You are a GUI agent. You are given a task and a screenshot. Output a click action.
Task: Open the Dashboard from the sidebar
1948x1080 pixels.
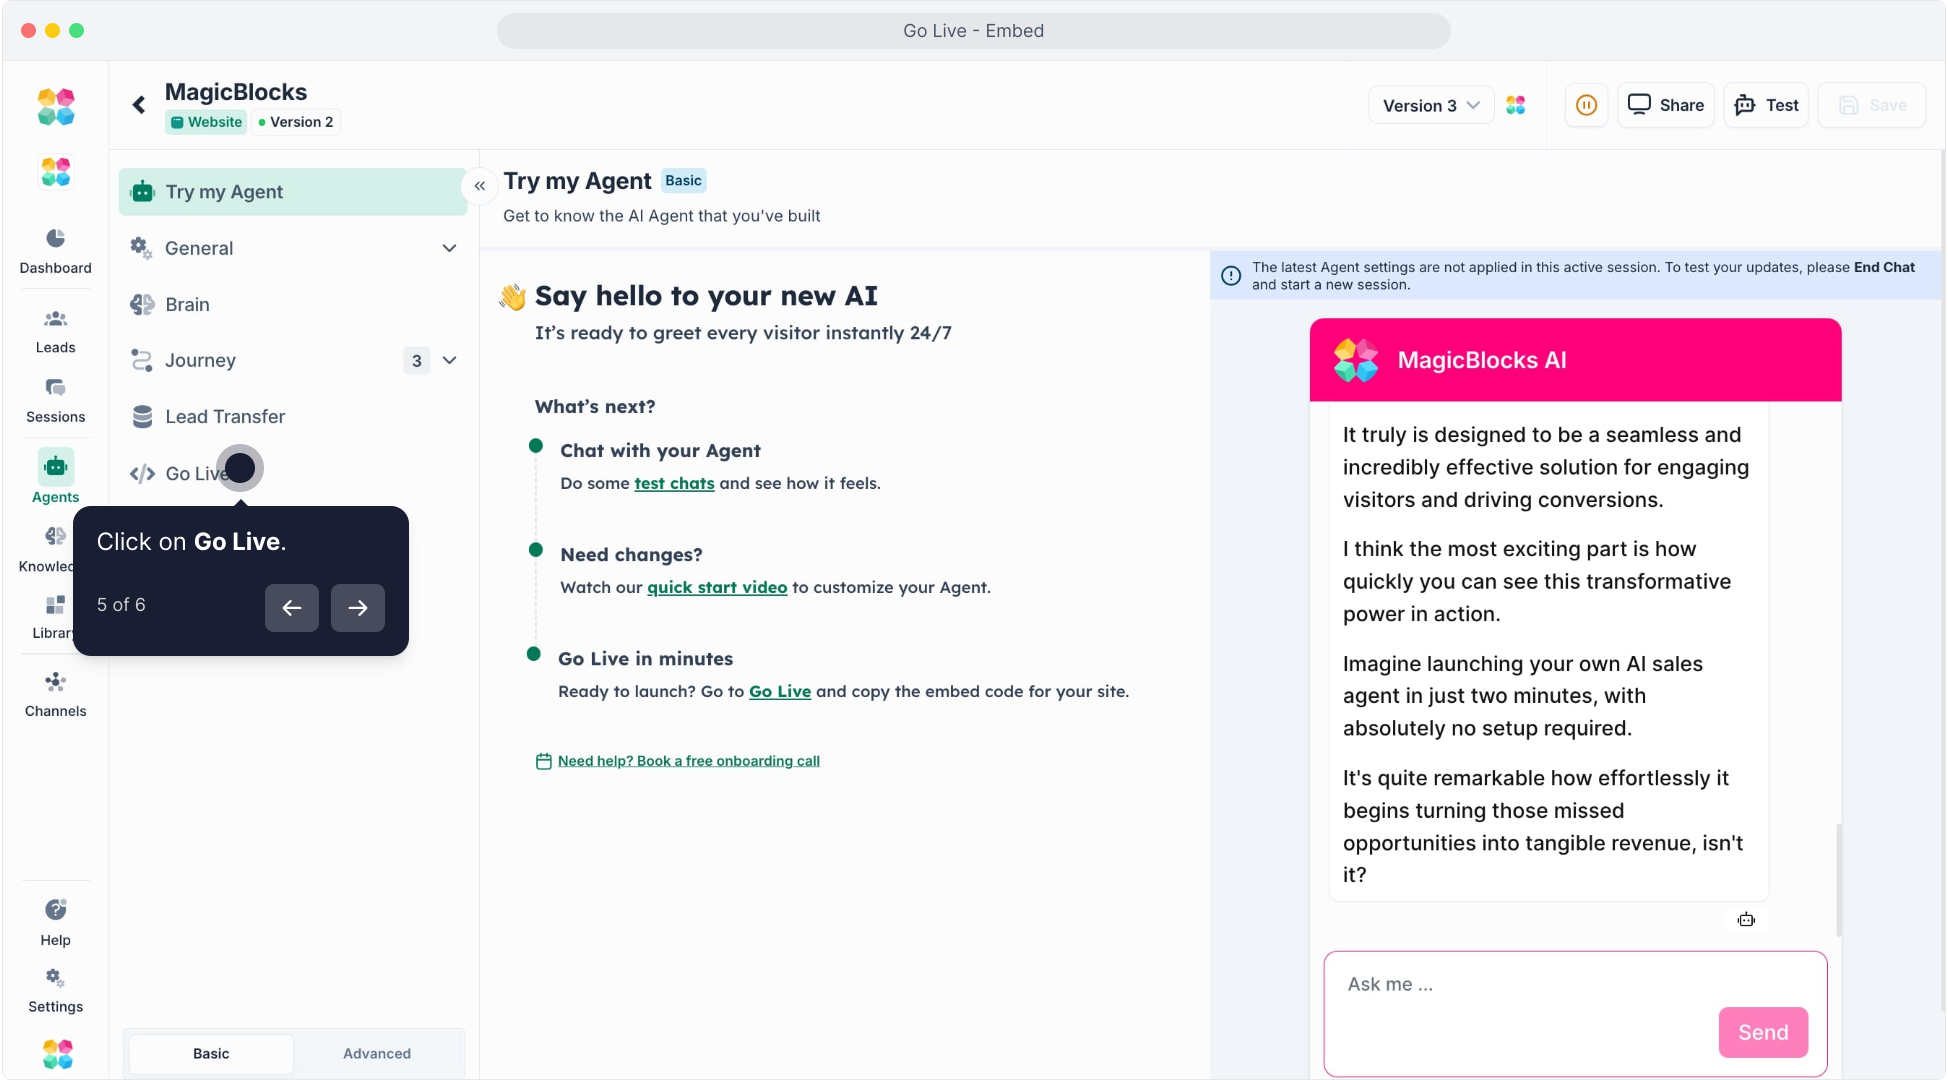point(55,250)
